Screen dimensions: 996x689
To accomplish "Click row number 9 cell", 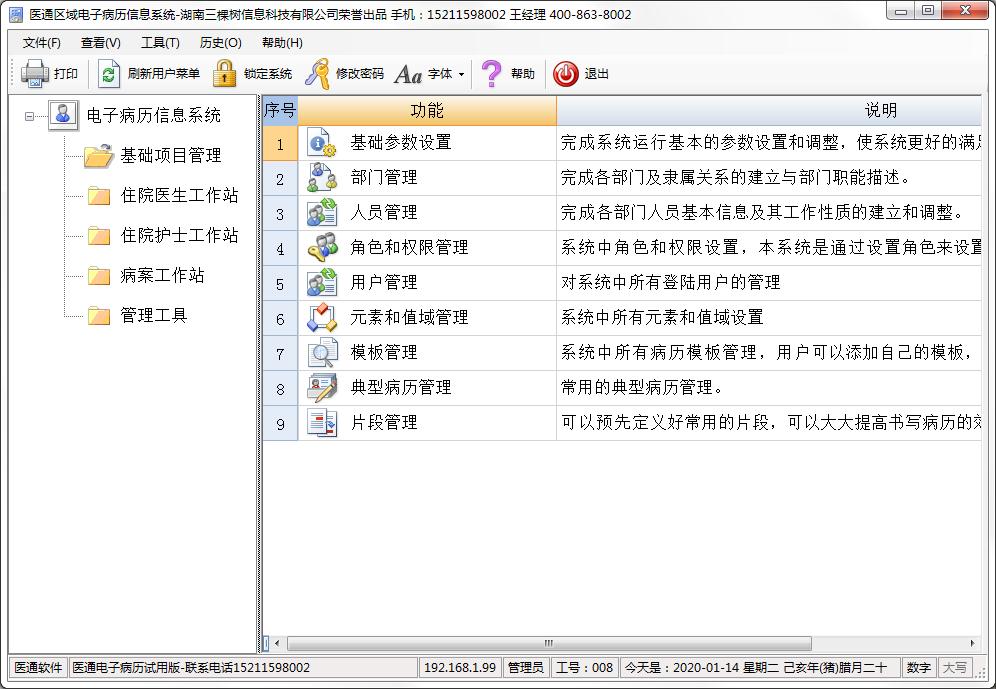I will point(280,424).
